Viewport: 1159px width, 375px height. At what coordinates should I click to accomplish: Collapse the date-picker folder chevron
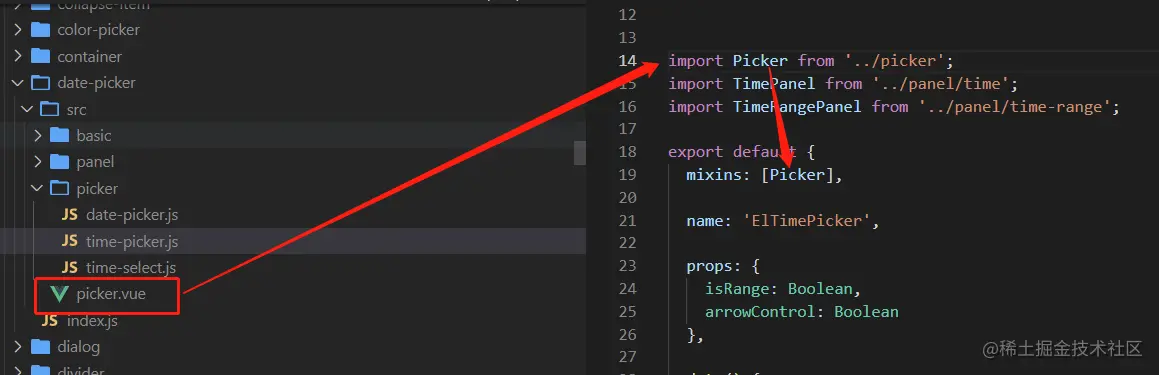(x=18, y=83)
